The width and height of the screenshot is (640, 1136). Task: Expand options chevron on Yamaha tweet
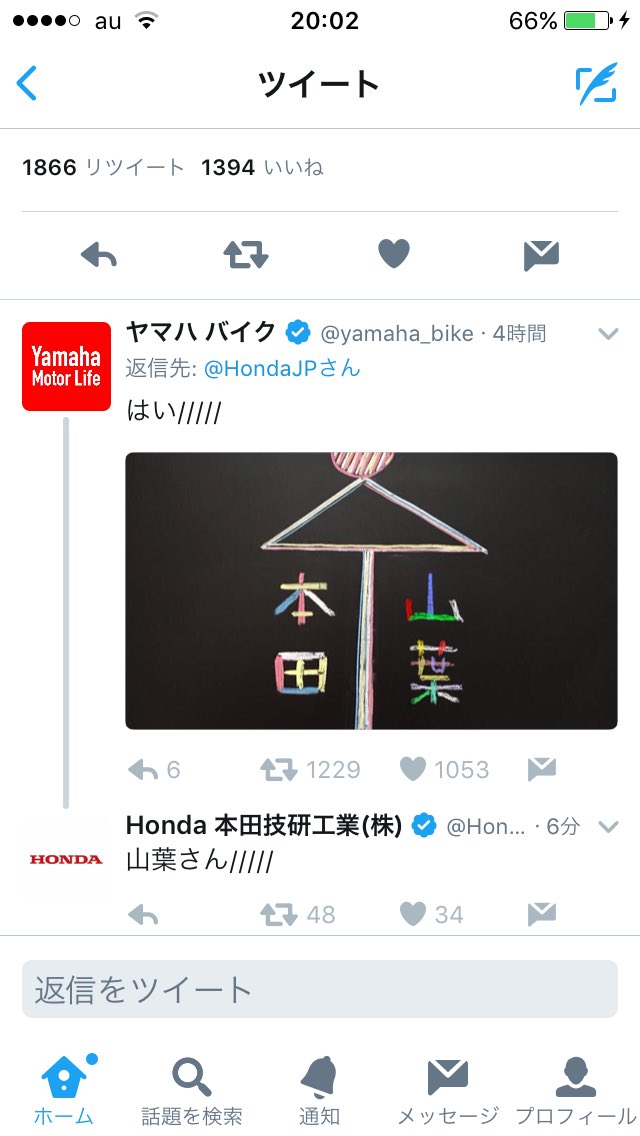click(608, 333)
